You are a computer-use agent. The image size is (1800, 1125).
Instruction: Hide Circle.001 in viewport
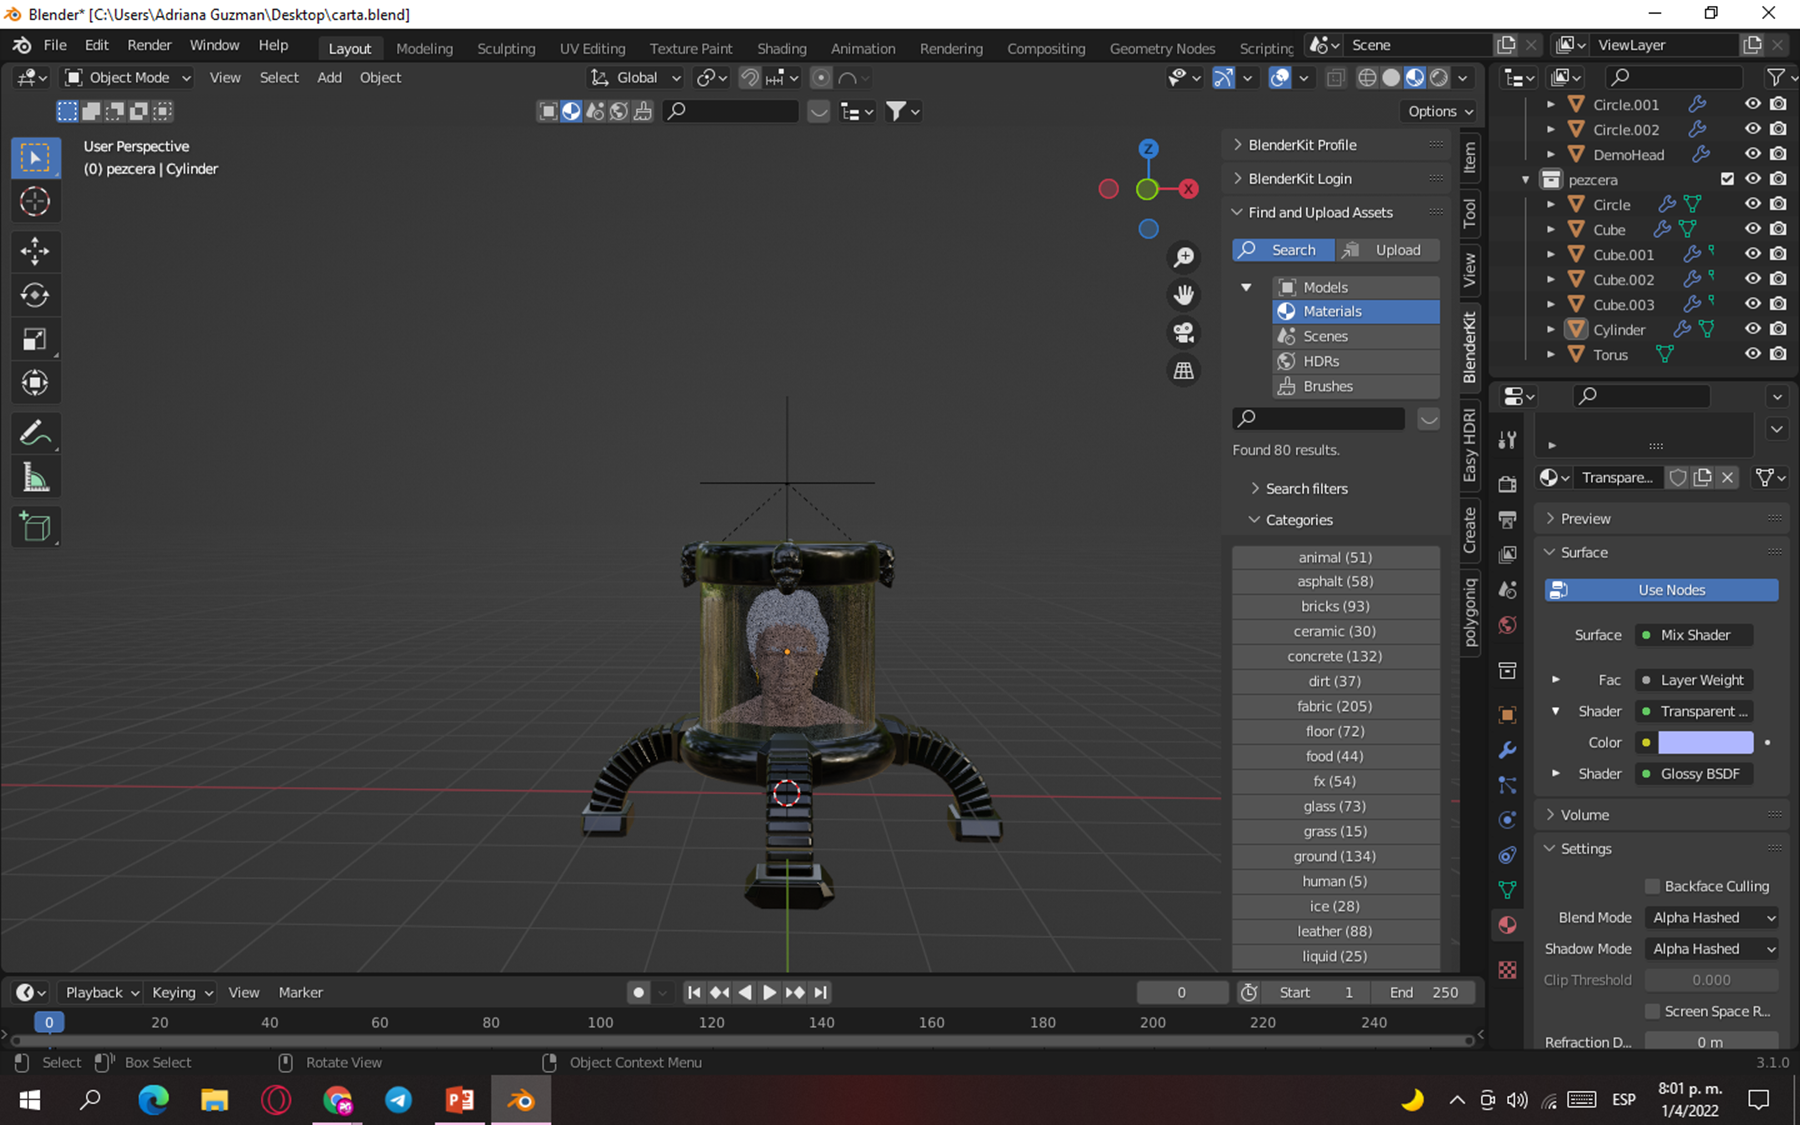(x=1753, y=104)
